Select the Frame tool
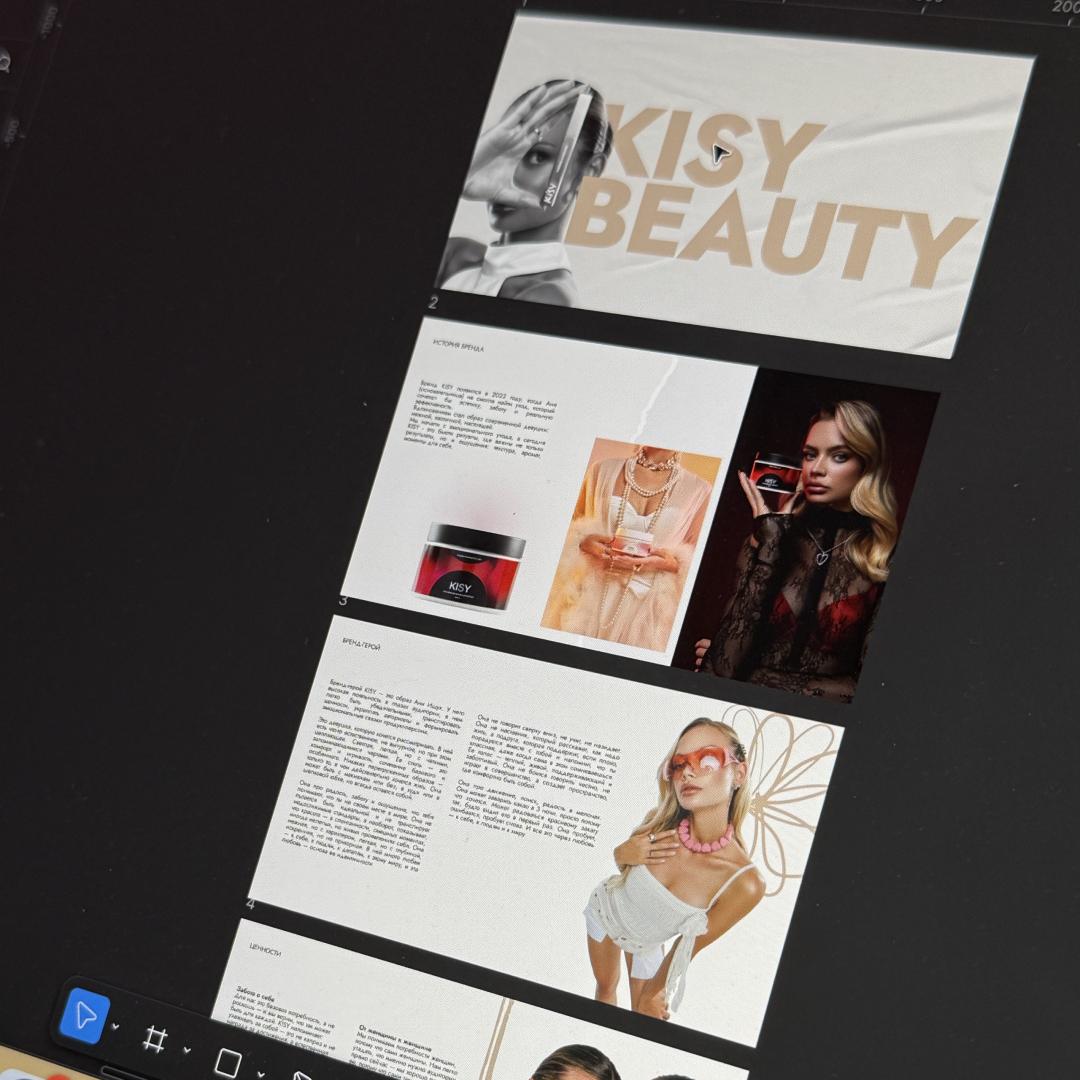 [155, 1039]
